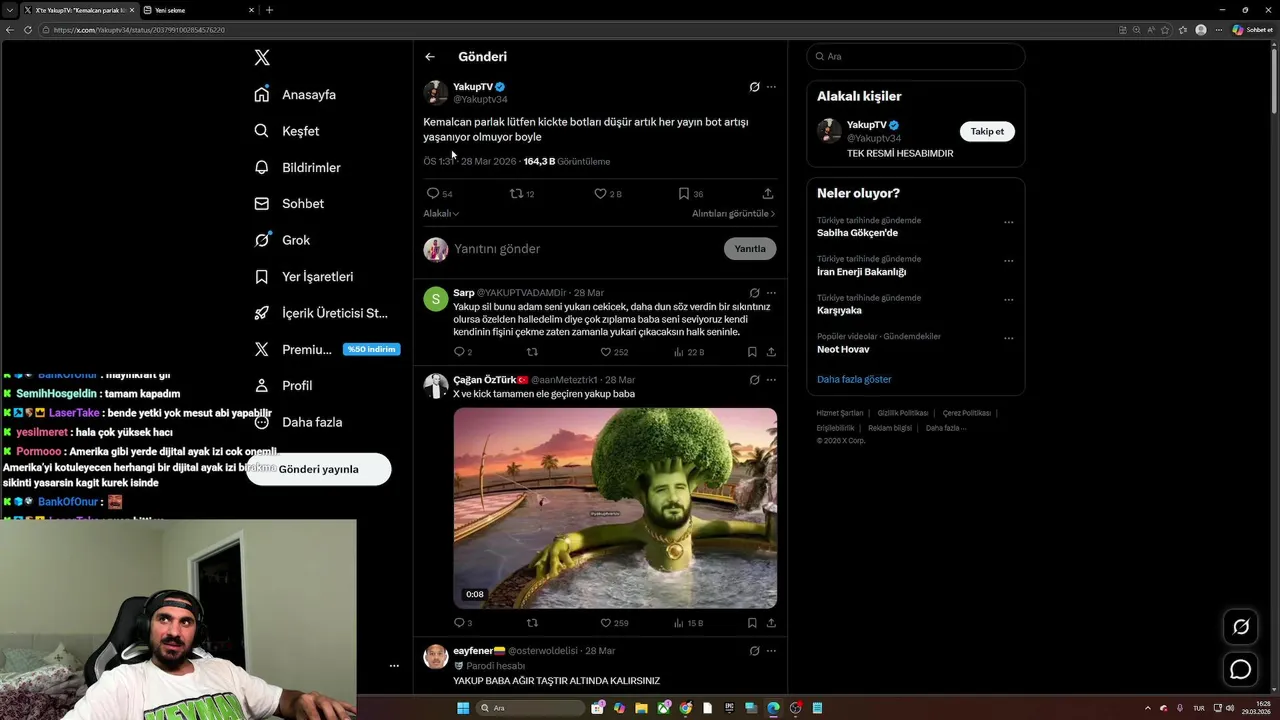1280x720 pixels.
Task: Reply to Çağan ÖzTürk's comment
Action: coord(463,623)
